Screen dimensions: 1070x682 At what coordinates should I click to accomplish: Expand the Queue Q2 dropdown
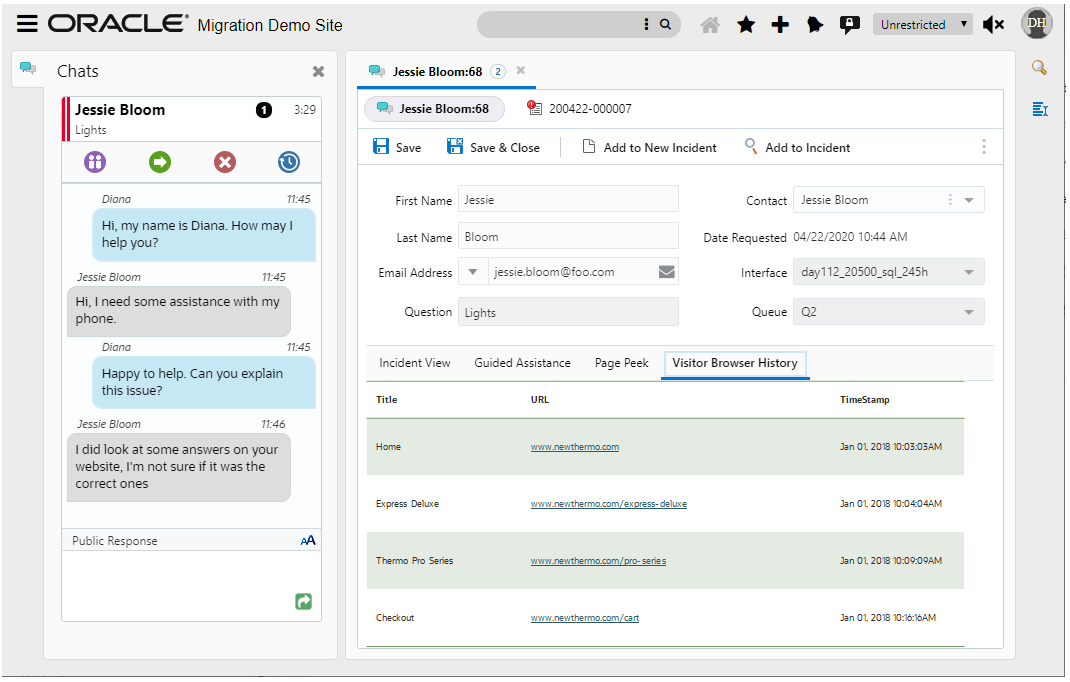pos(968,313)
